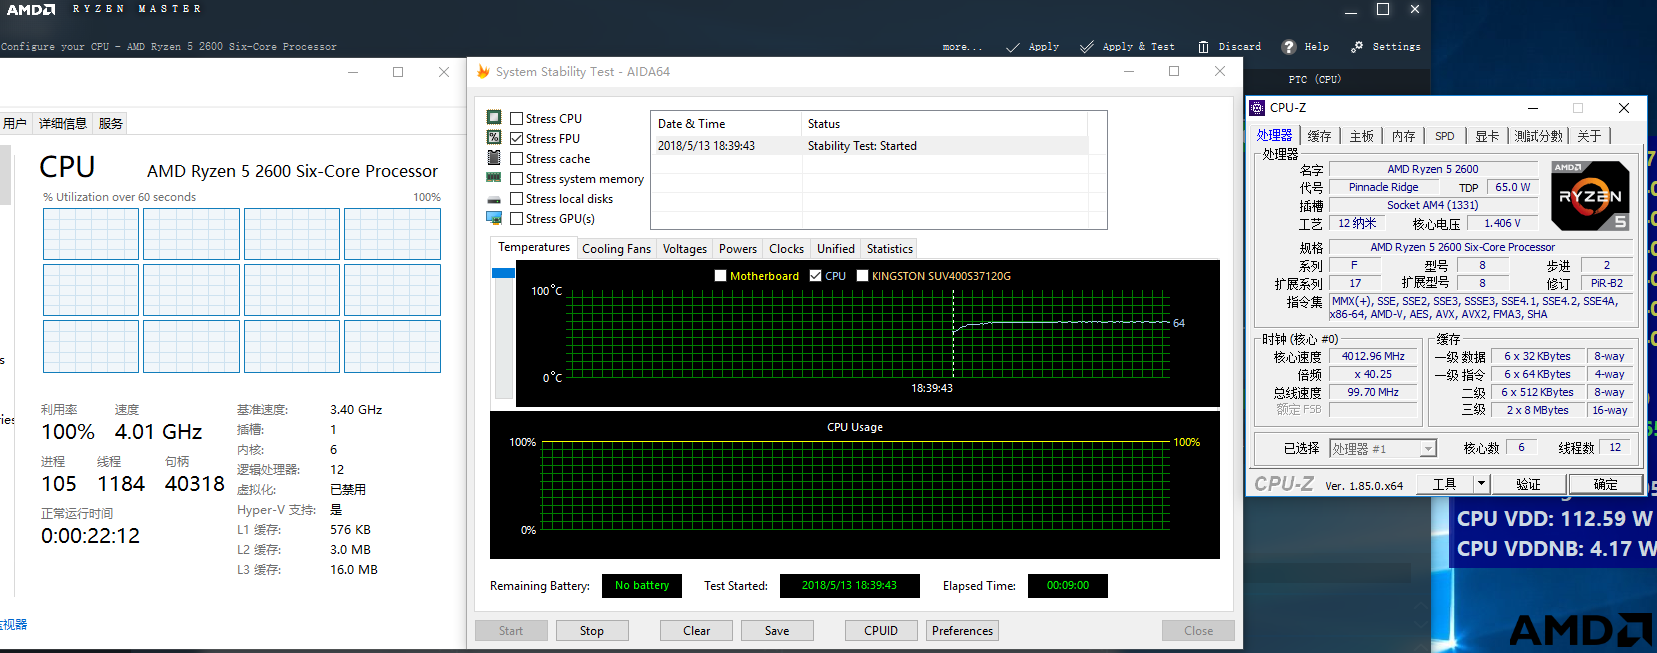The height and width of the screenshot is (653, 1657).
Task: Open the Statistics tab
Action: pos(889,249)
